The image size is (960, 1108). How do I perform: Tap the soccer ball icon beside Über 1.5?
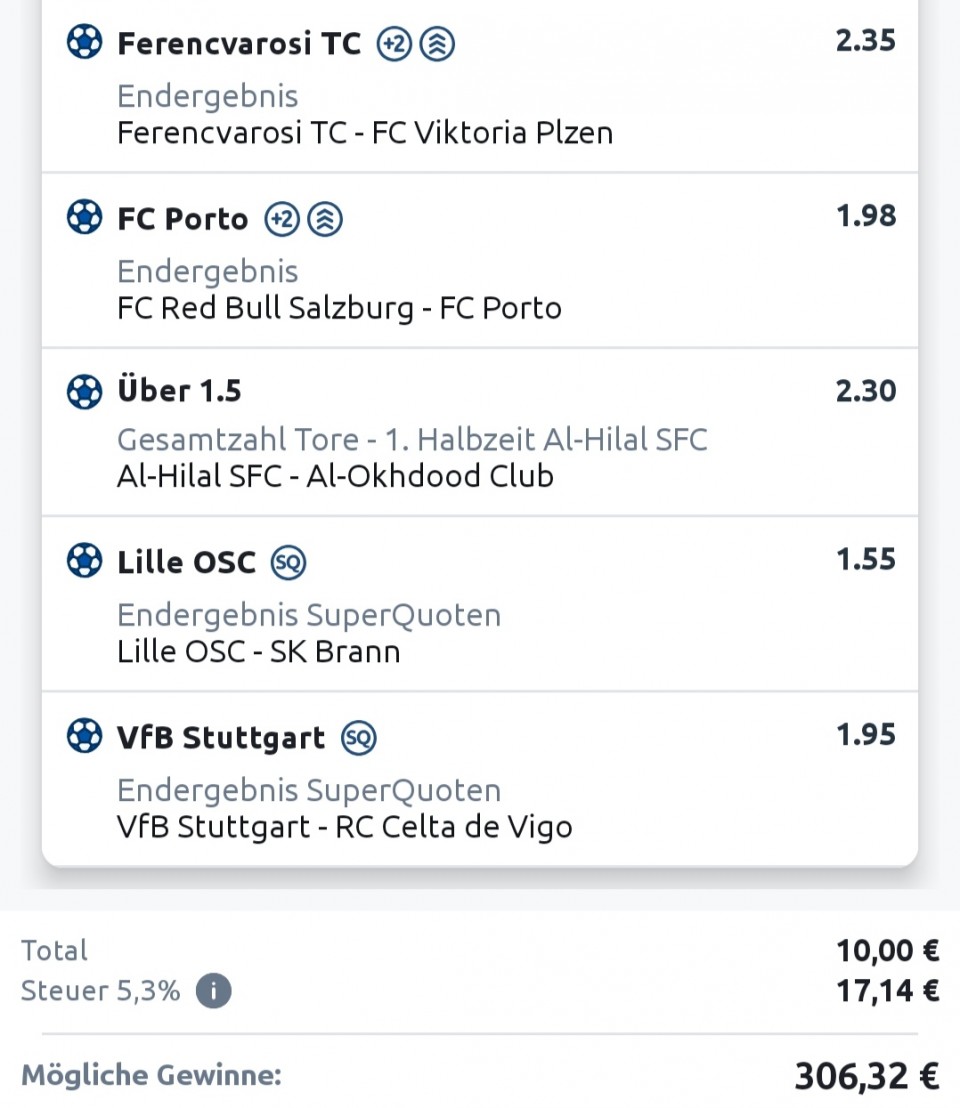coord(84,391)
